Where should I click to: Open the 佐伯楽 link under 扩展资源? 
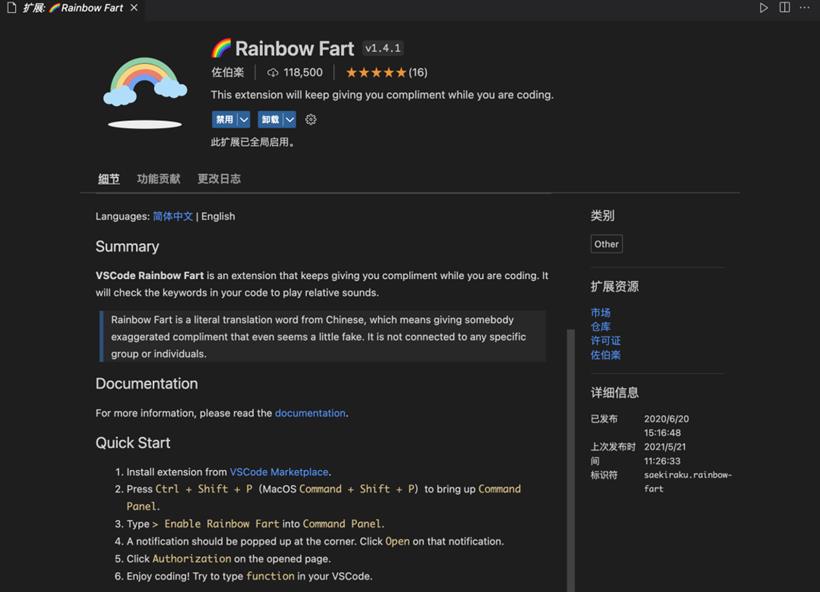click(x=606, y=355)
